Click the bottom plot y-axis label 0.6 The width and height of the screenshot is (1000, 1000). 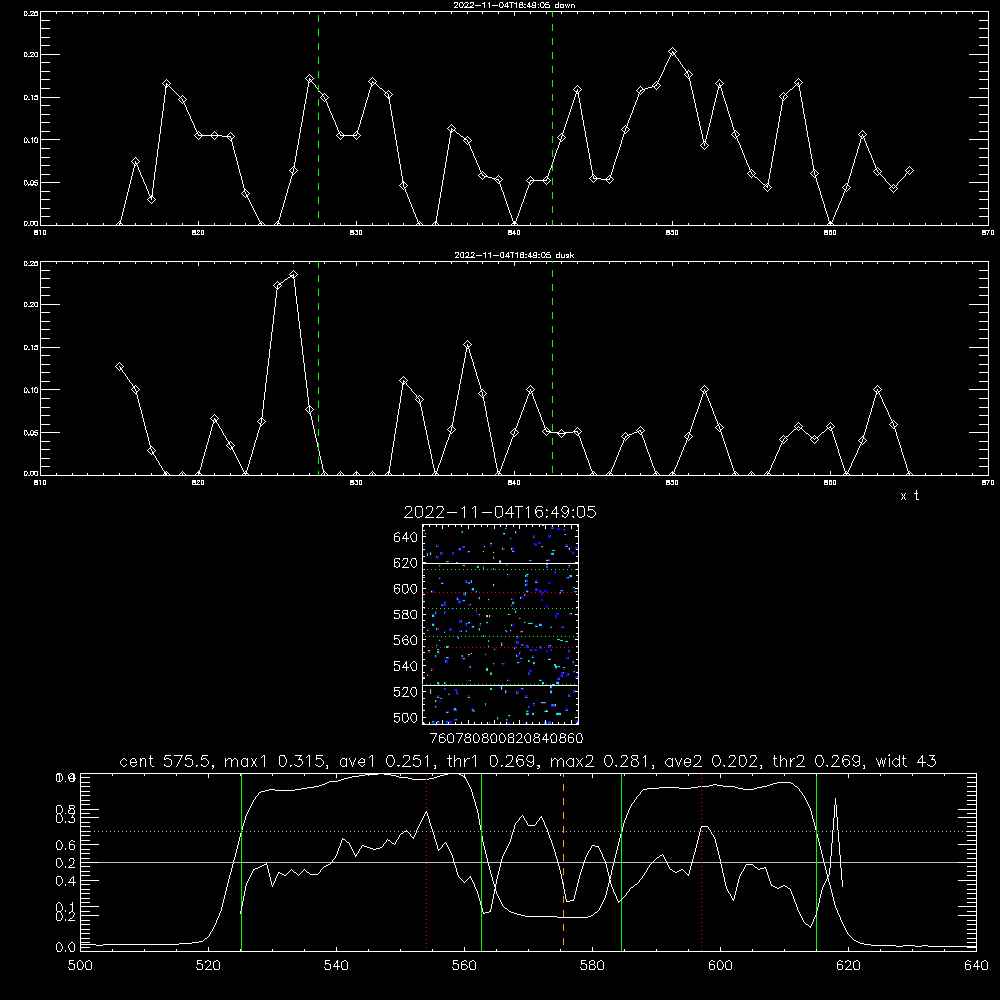point(66,844)
